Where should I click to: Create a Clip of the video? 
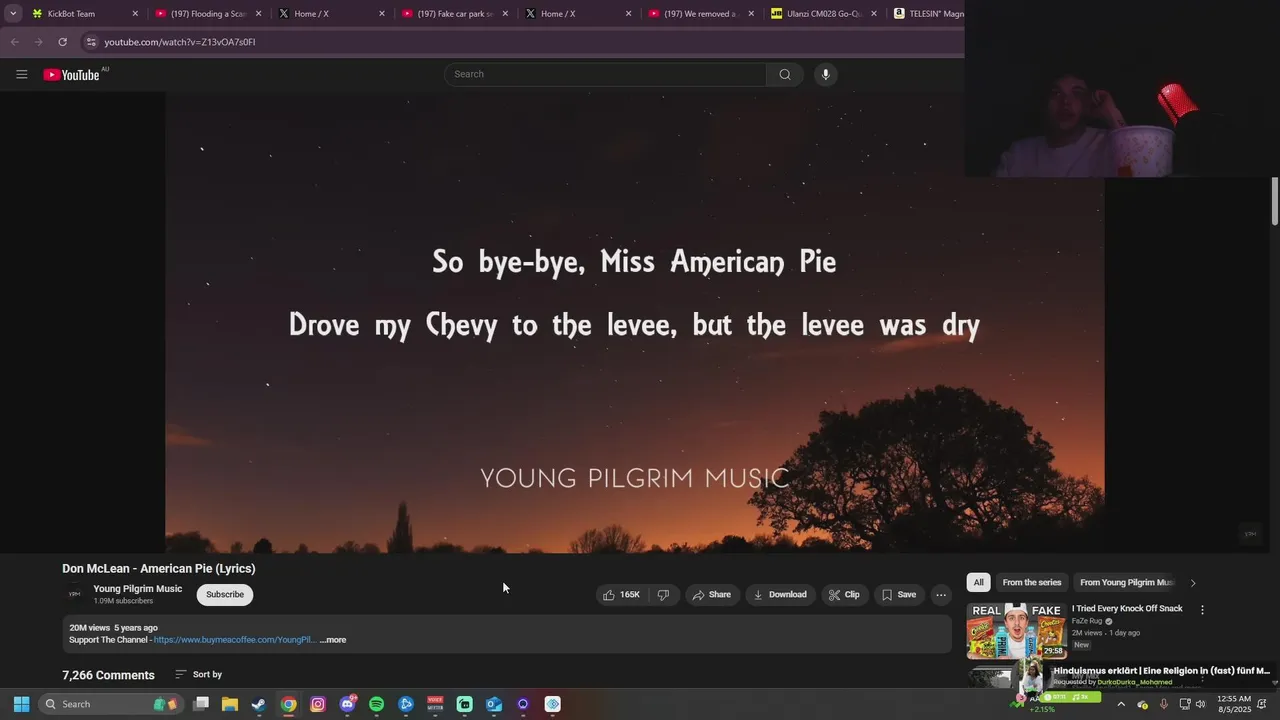[x=844, y=595]
